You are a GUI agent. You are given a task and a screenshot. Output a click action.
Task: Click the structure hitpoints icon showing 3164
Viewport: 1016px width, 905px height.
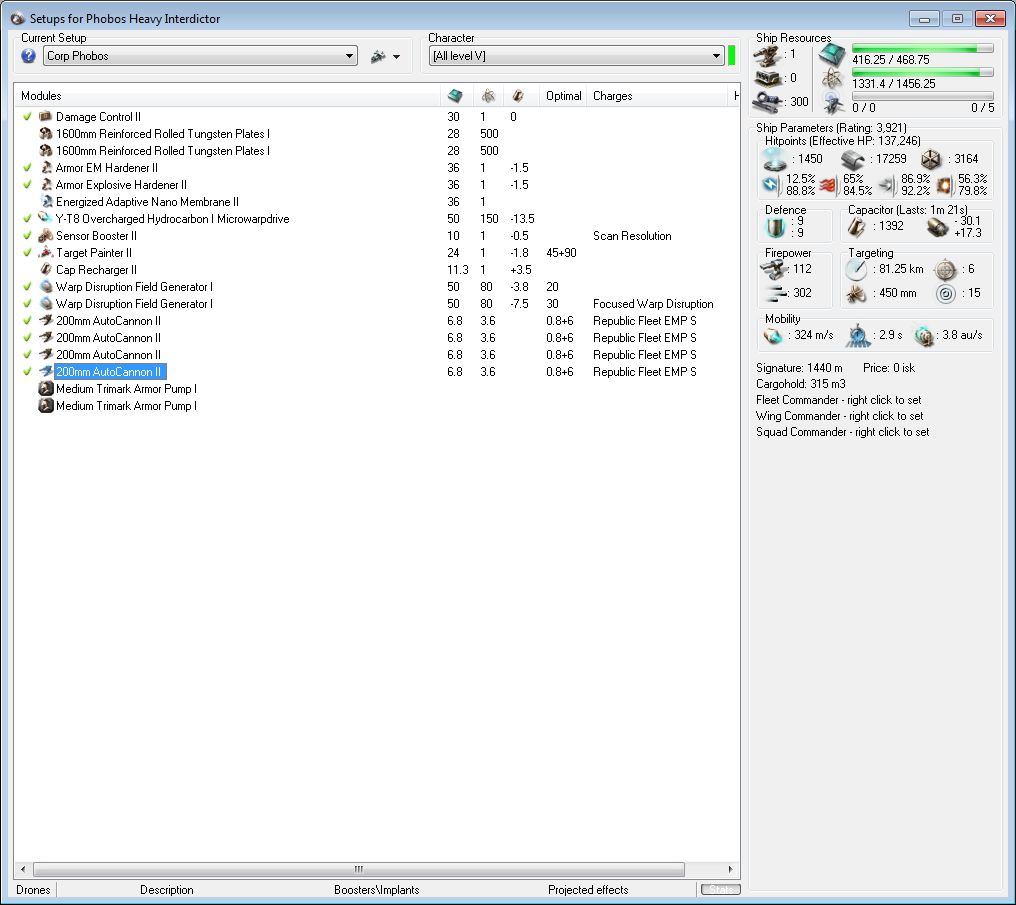pos(931,159)
